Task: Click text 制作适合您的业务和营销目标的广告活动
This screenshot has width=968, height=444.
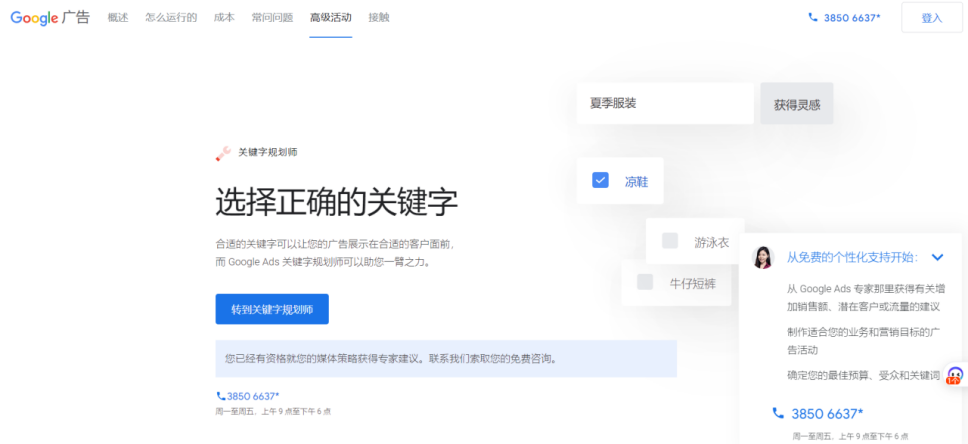Action: [864, 341]
